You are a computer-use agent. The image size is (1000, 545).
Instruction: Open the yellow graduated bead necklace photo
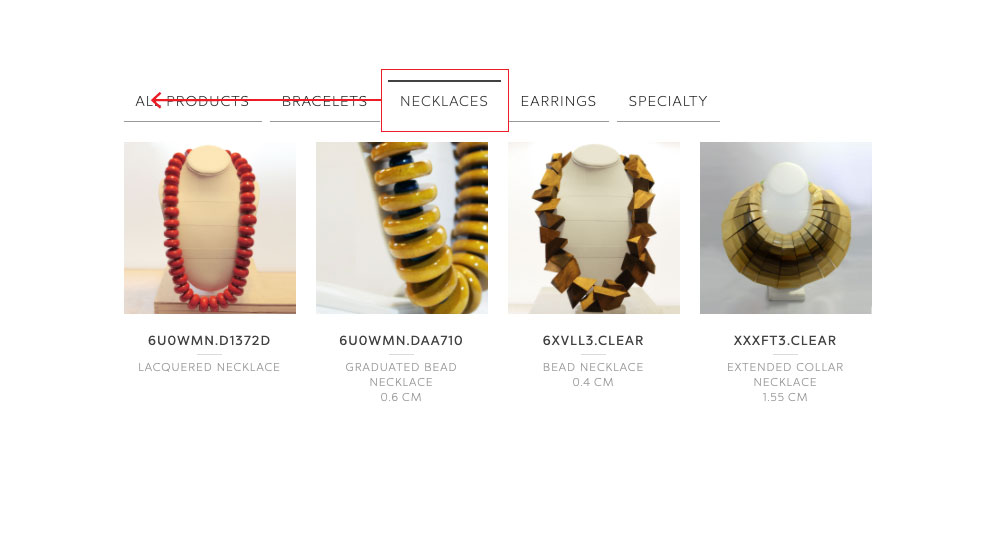pyautogui.click(x=402, y=228)
